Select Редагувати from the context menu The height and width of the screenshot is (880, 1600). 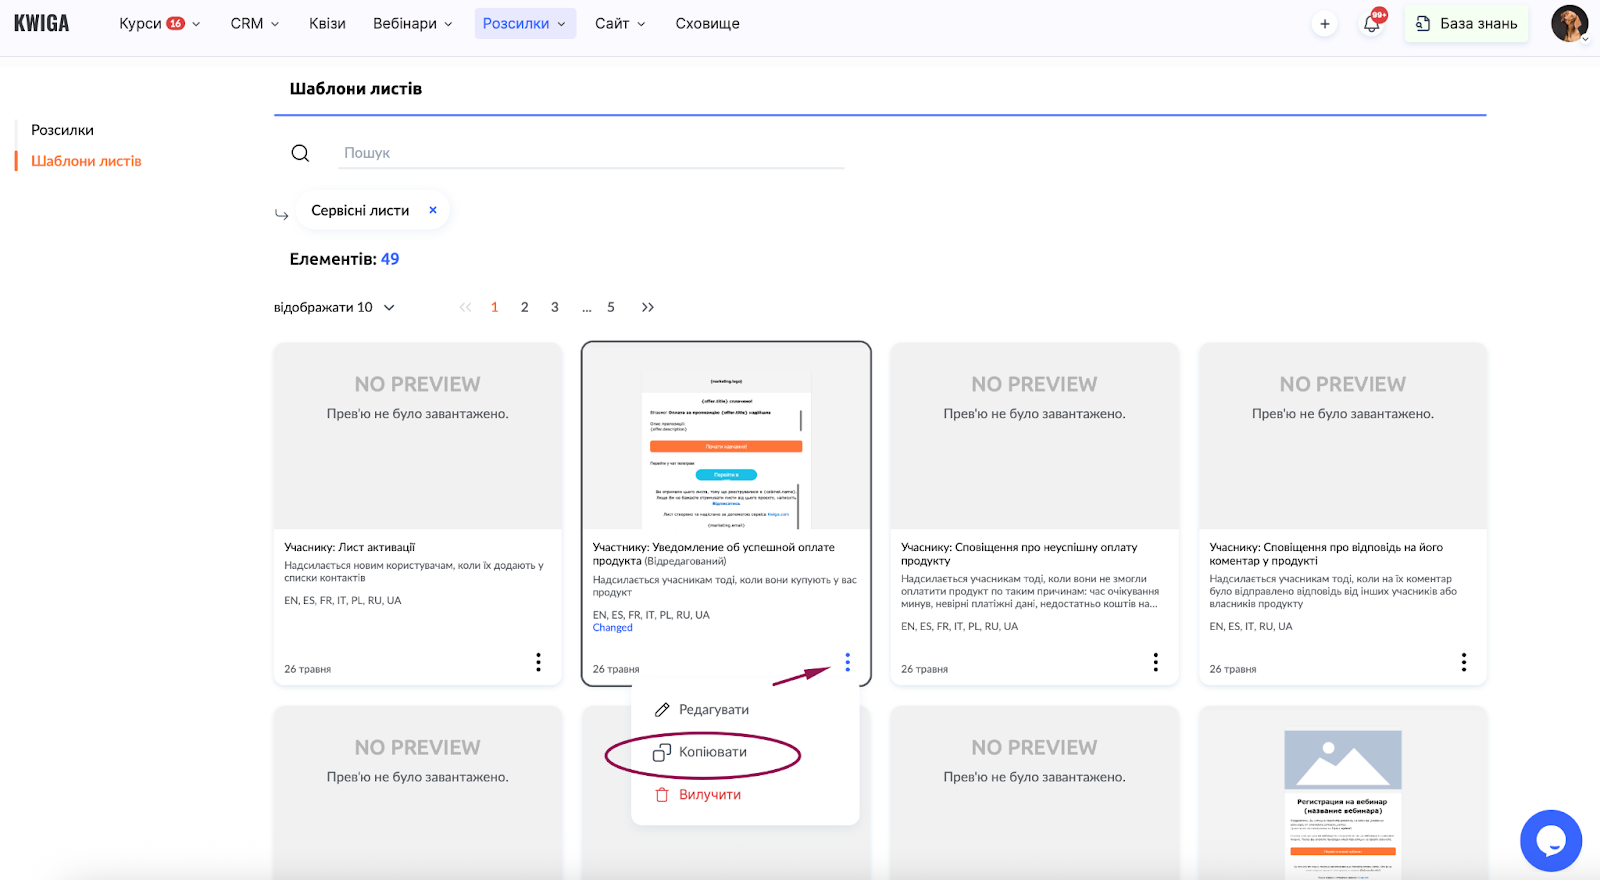713,710
